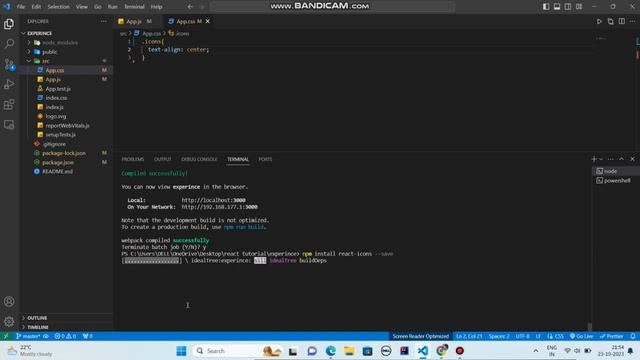Open terminal panel more actions ellipsis
640x360 pixels.
611,159
